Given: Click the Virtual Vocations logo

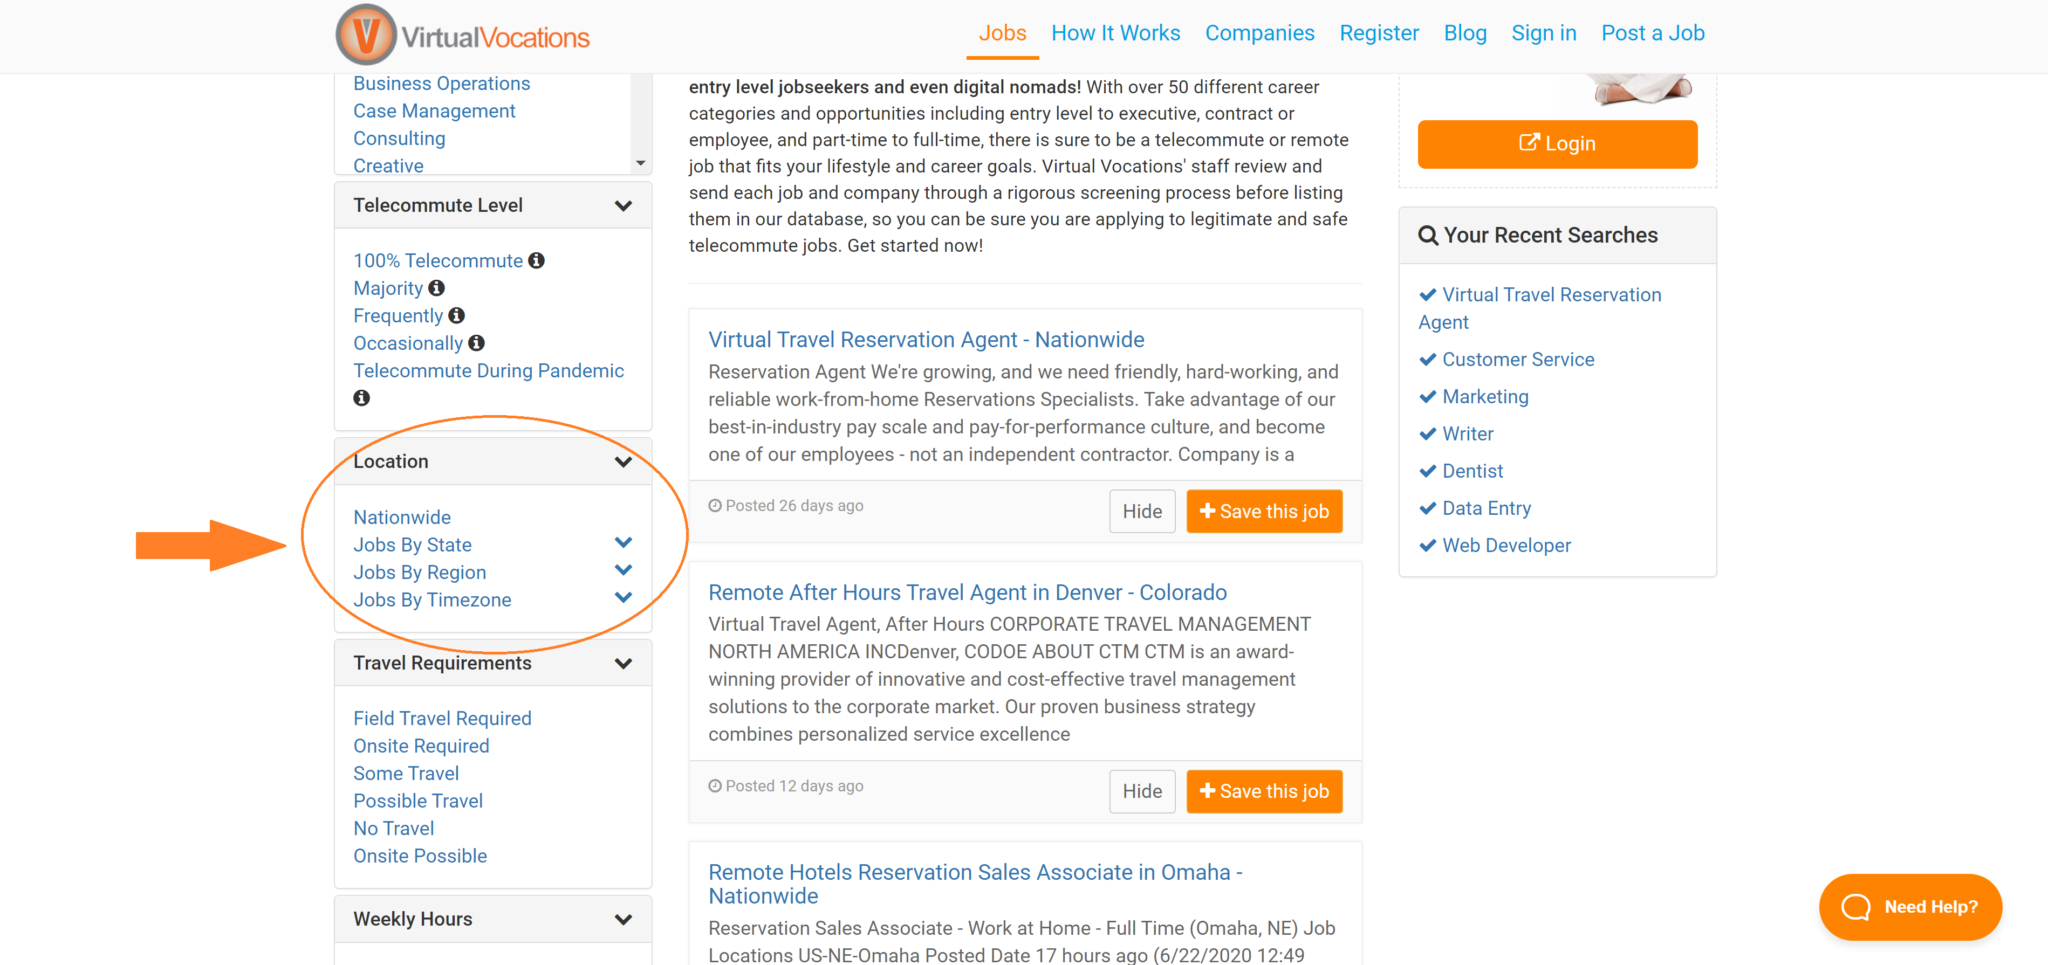Looking at the screenshot, I should click(463, 35).
